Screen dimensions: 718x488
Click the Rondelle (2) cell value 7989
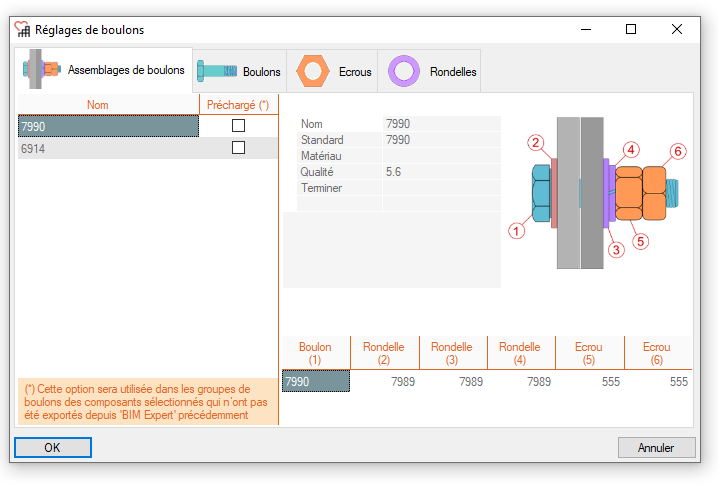point(384,381)
